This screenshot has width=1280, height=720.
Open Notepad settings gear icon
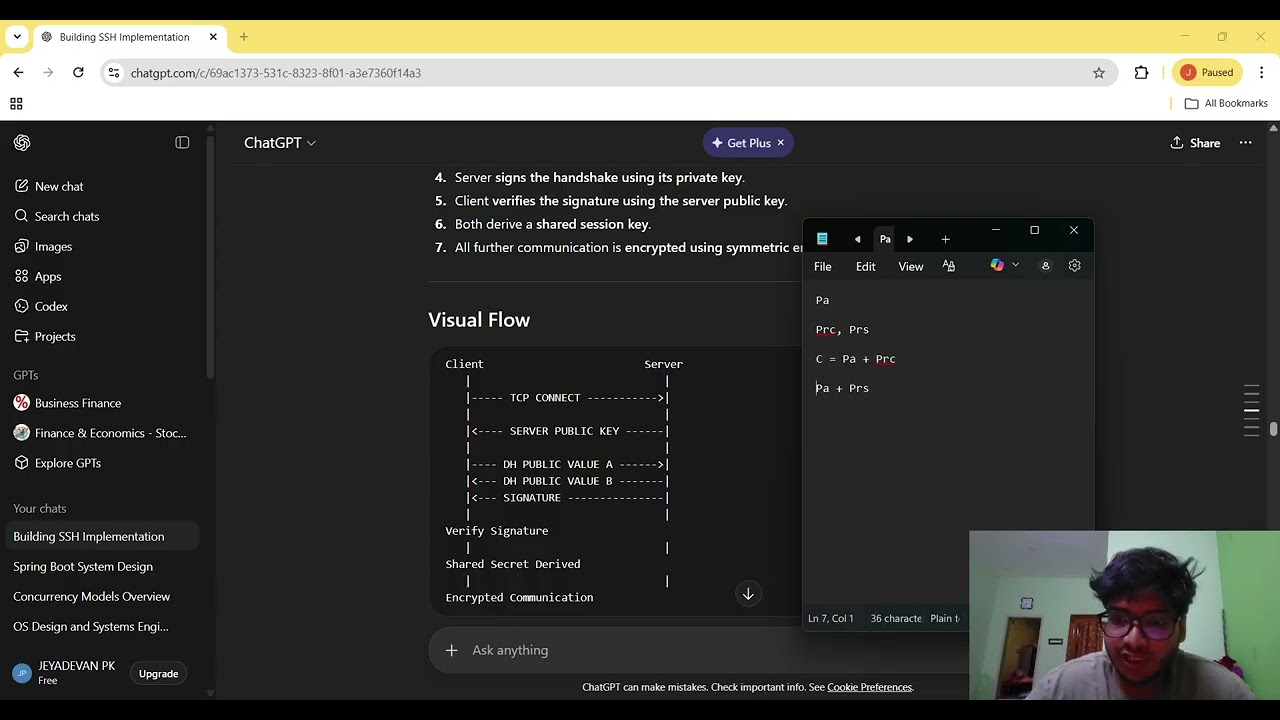click(x=1074, y=266)
